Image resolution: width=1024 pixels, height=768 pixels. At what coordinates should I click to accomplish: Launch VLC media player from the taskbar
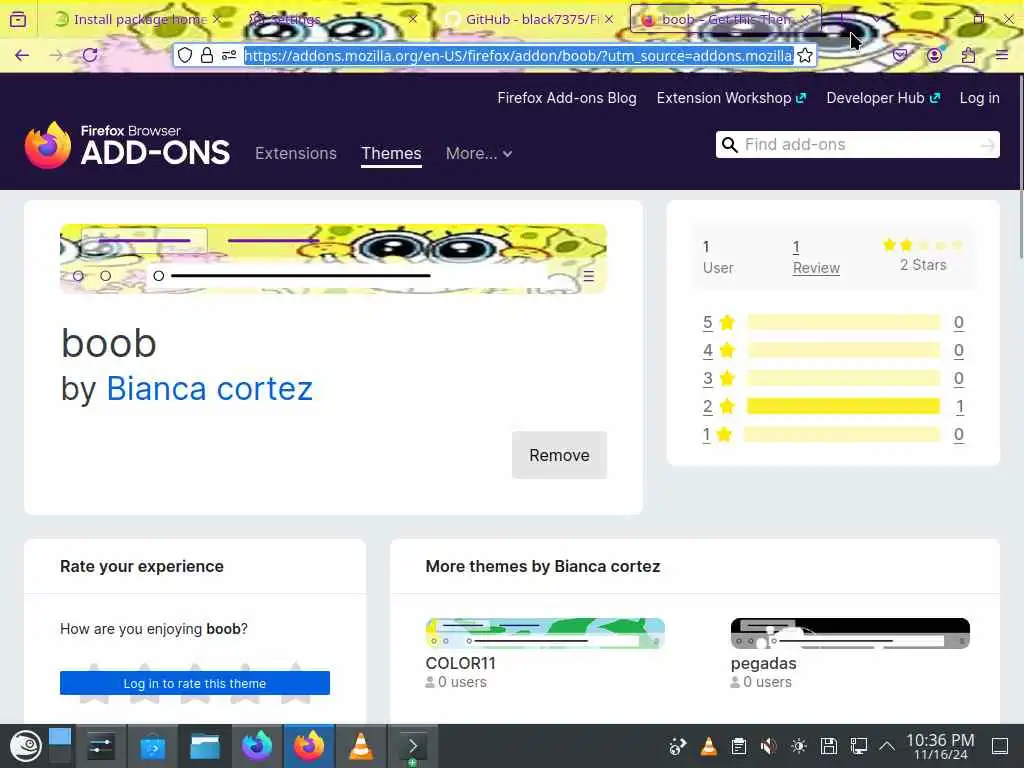click(360, 746)
